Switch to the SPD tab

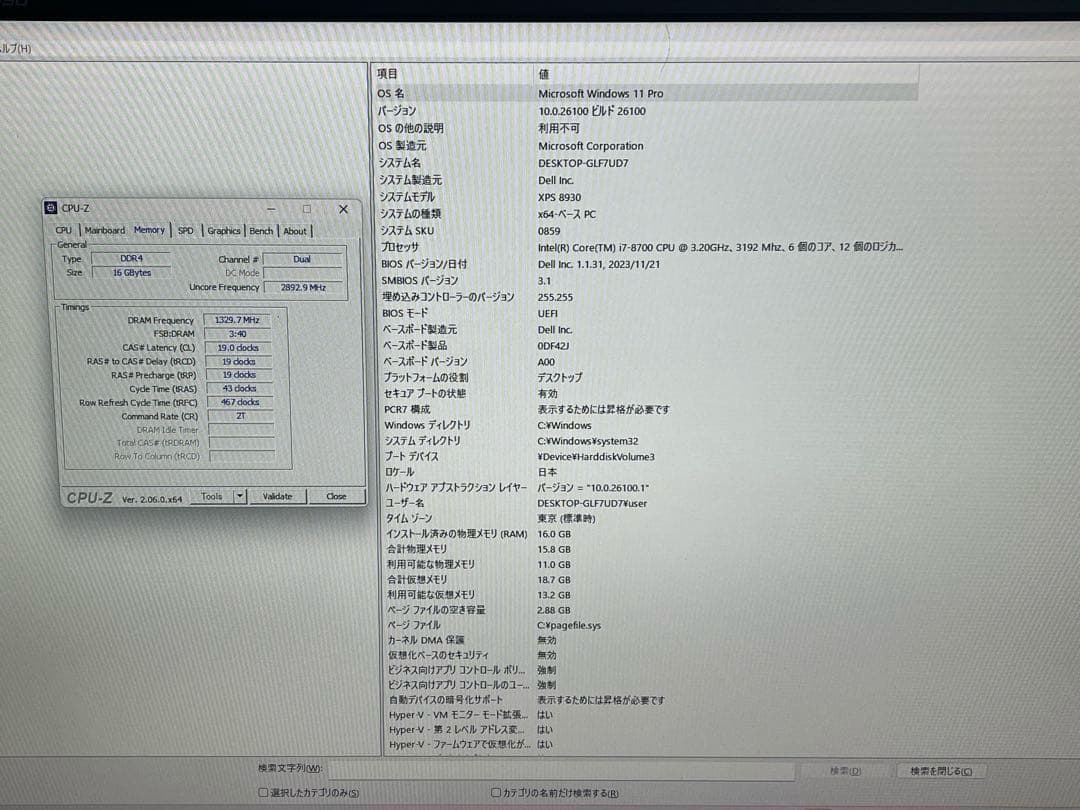(185, 230)
